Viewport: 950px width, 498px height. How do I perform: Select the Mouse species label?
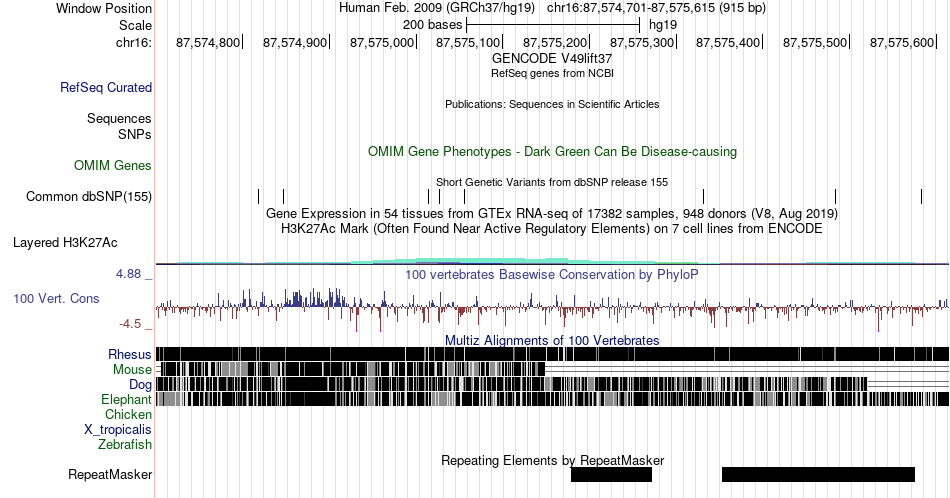(132, 370)
